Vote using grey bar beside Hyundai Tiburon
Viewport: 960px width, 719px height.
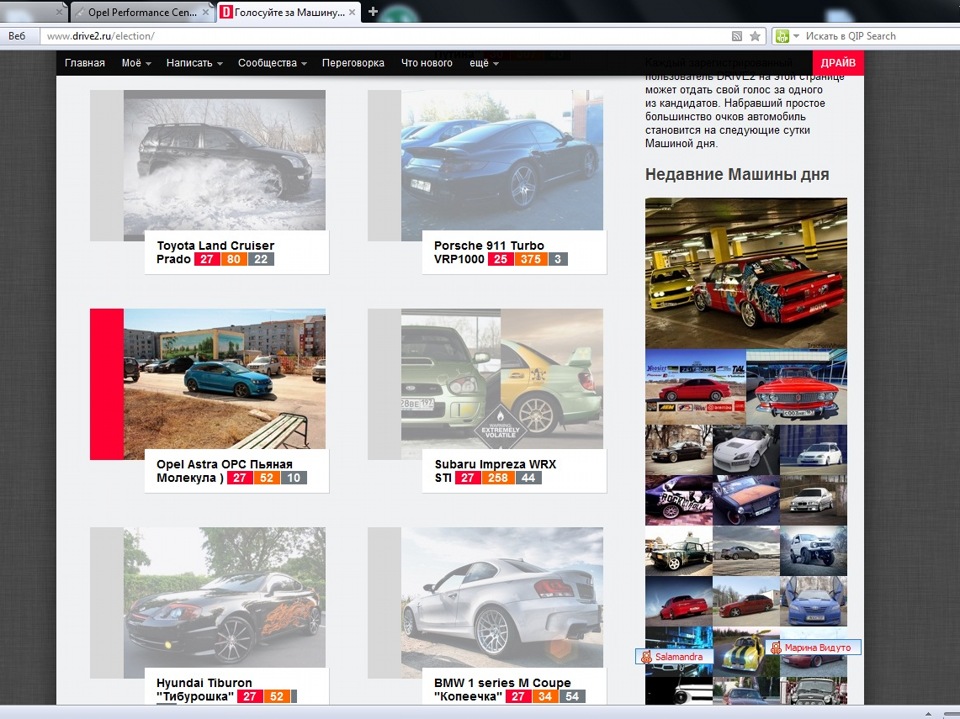pos(107,603)
